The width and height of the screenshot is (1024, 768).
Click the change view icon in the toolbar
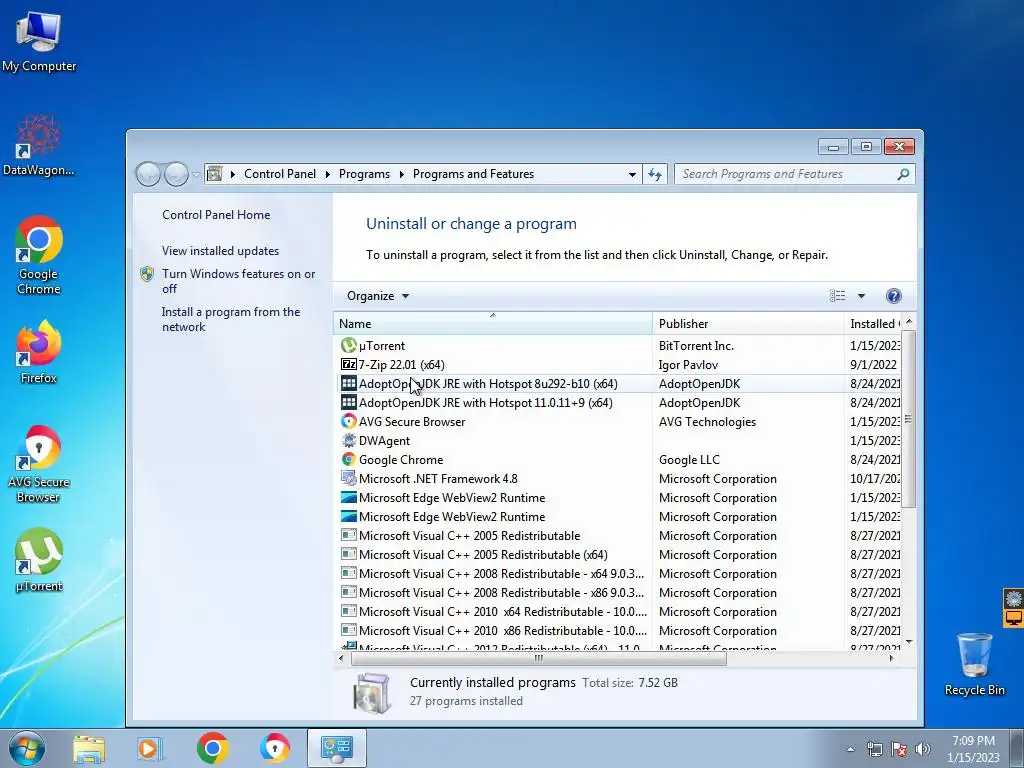837,296
